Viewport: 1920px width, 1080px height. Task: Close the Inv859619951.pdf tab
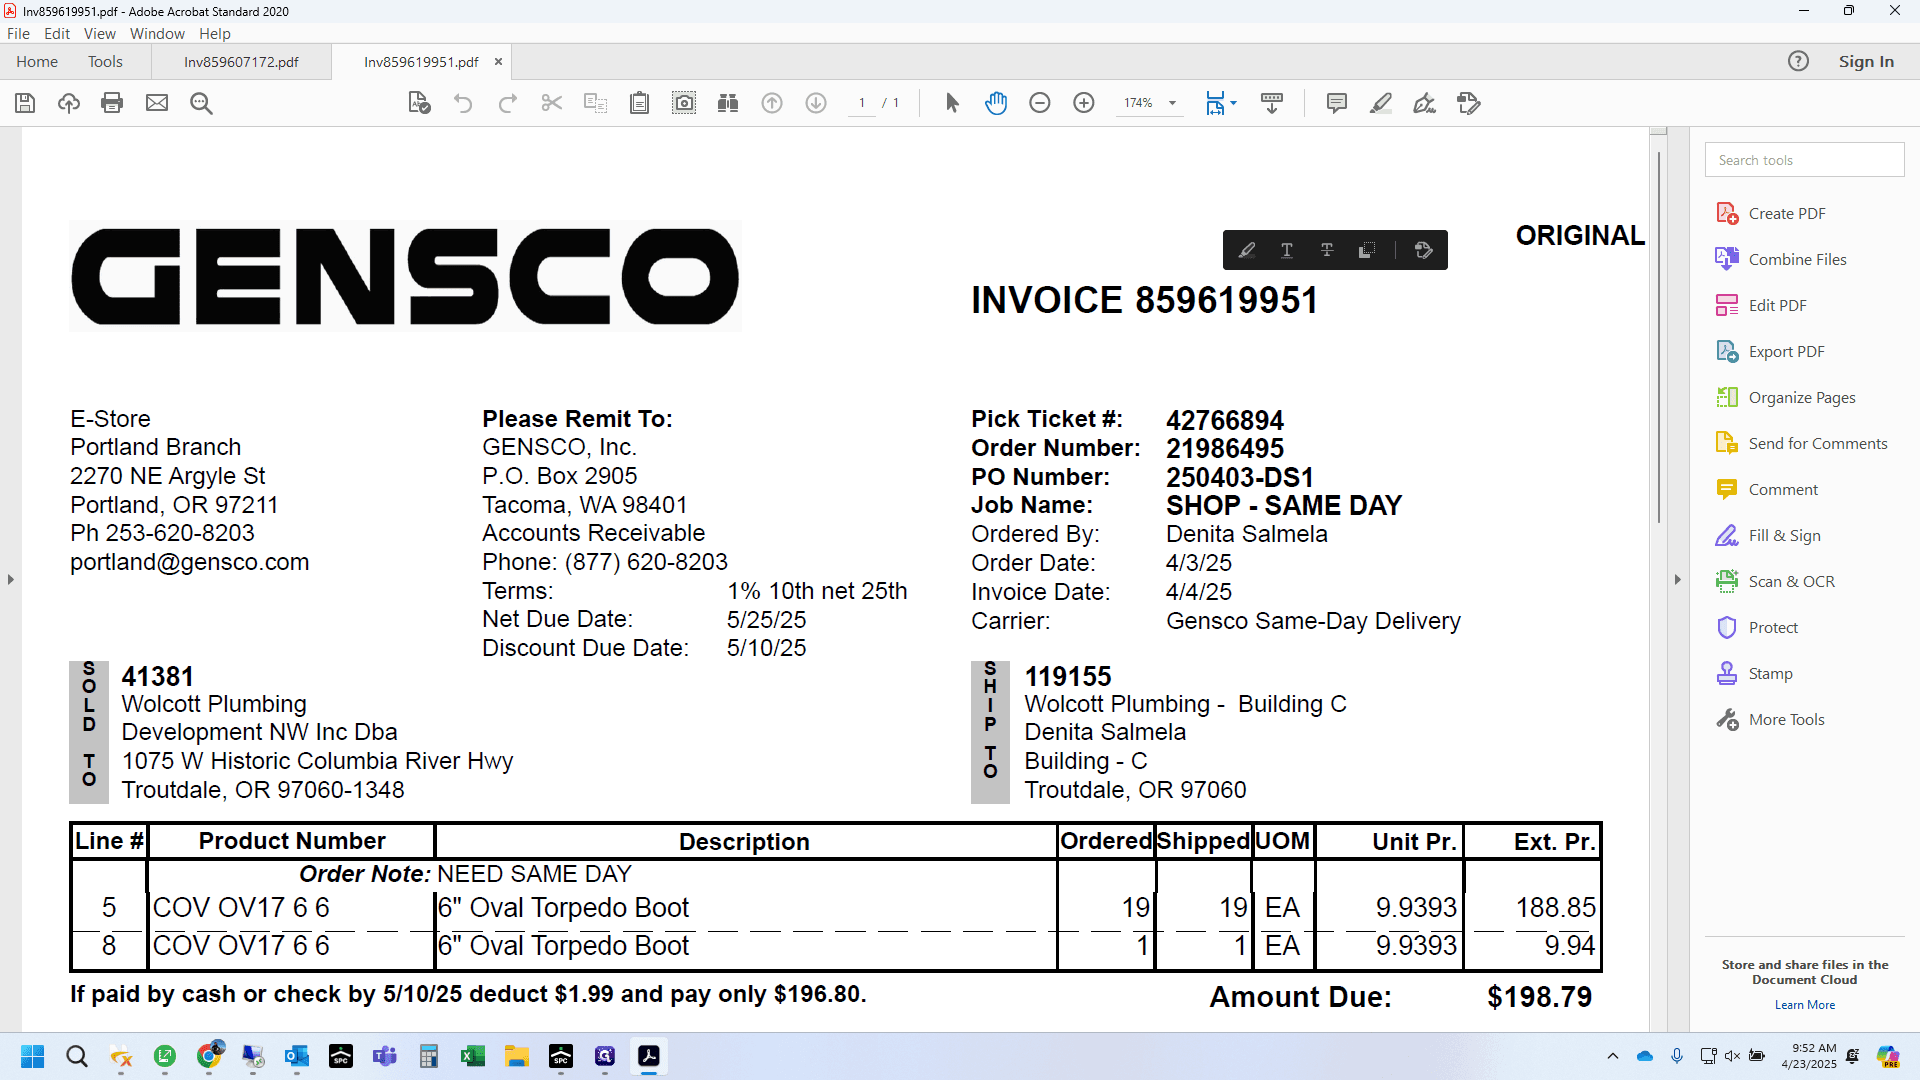pos(498,62)
